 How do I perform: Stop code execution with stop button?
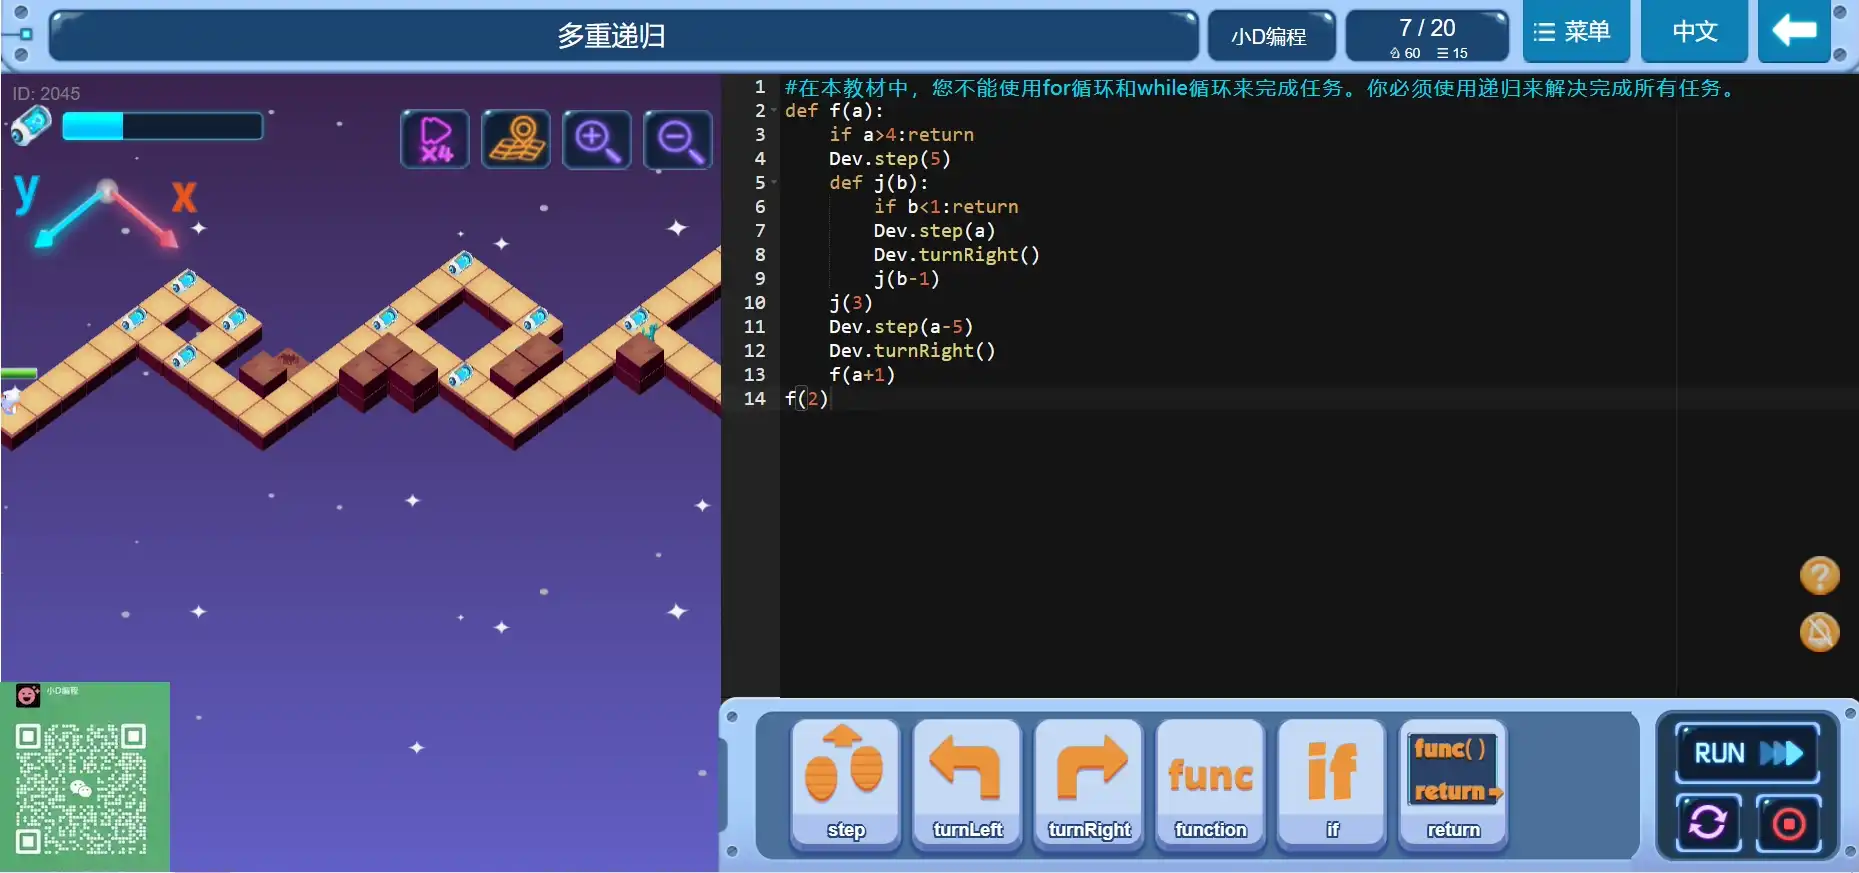point(1788,823)
